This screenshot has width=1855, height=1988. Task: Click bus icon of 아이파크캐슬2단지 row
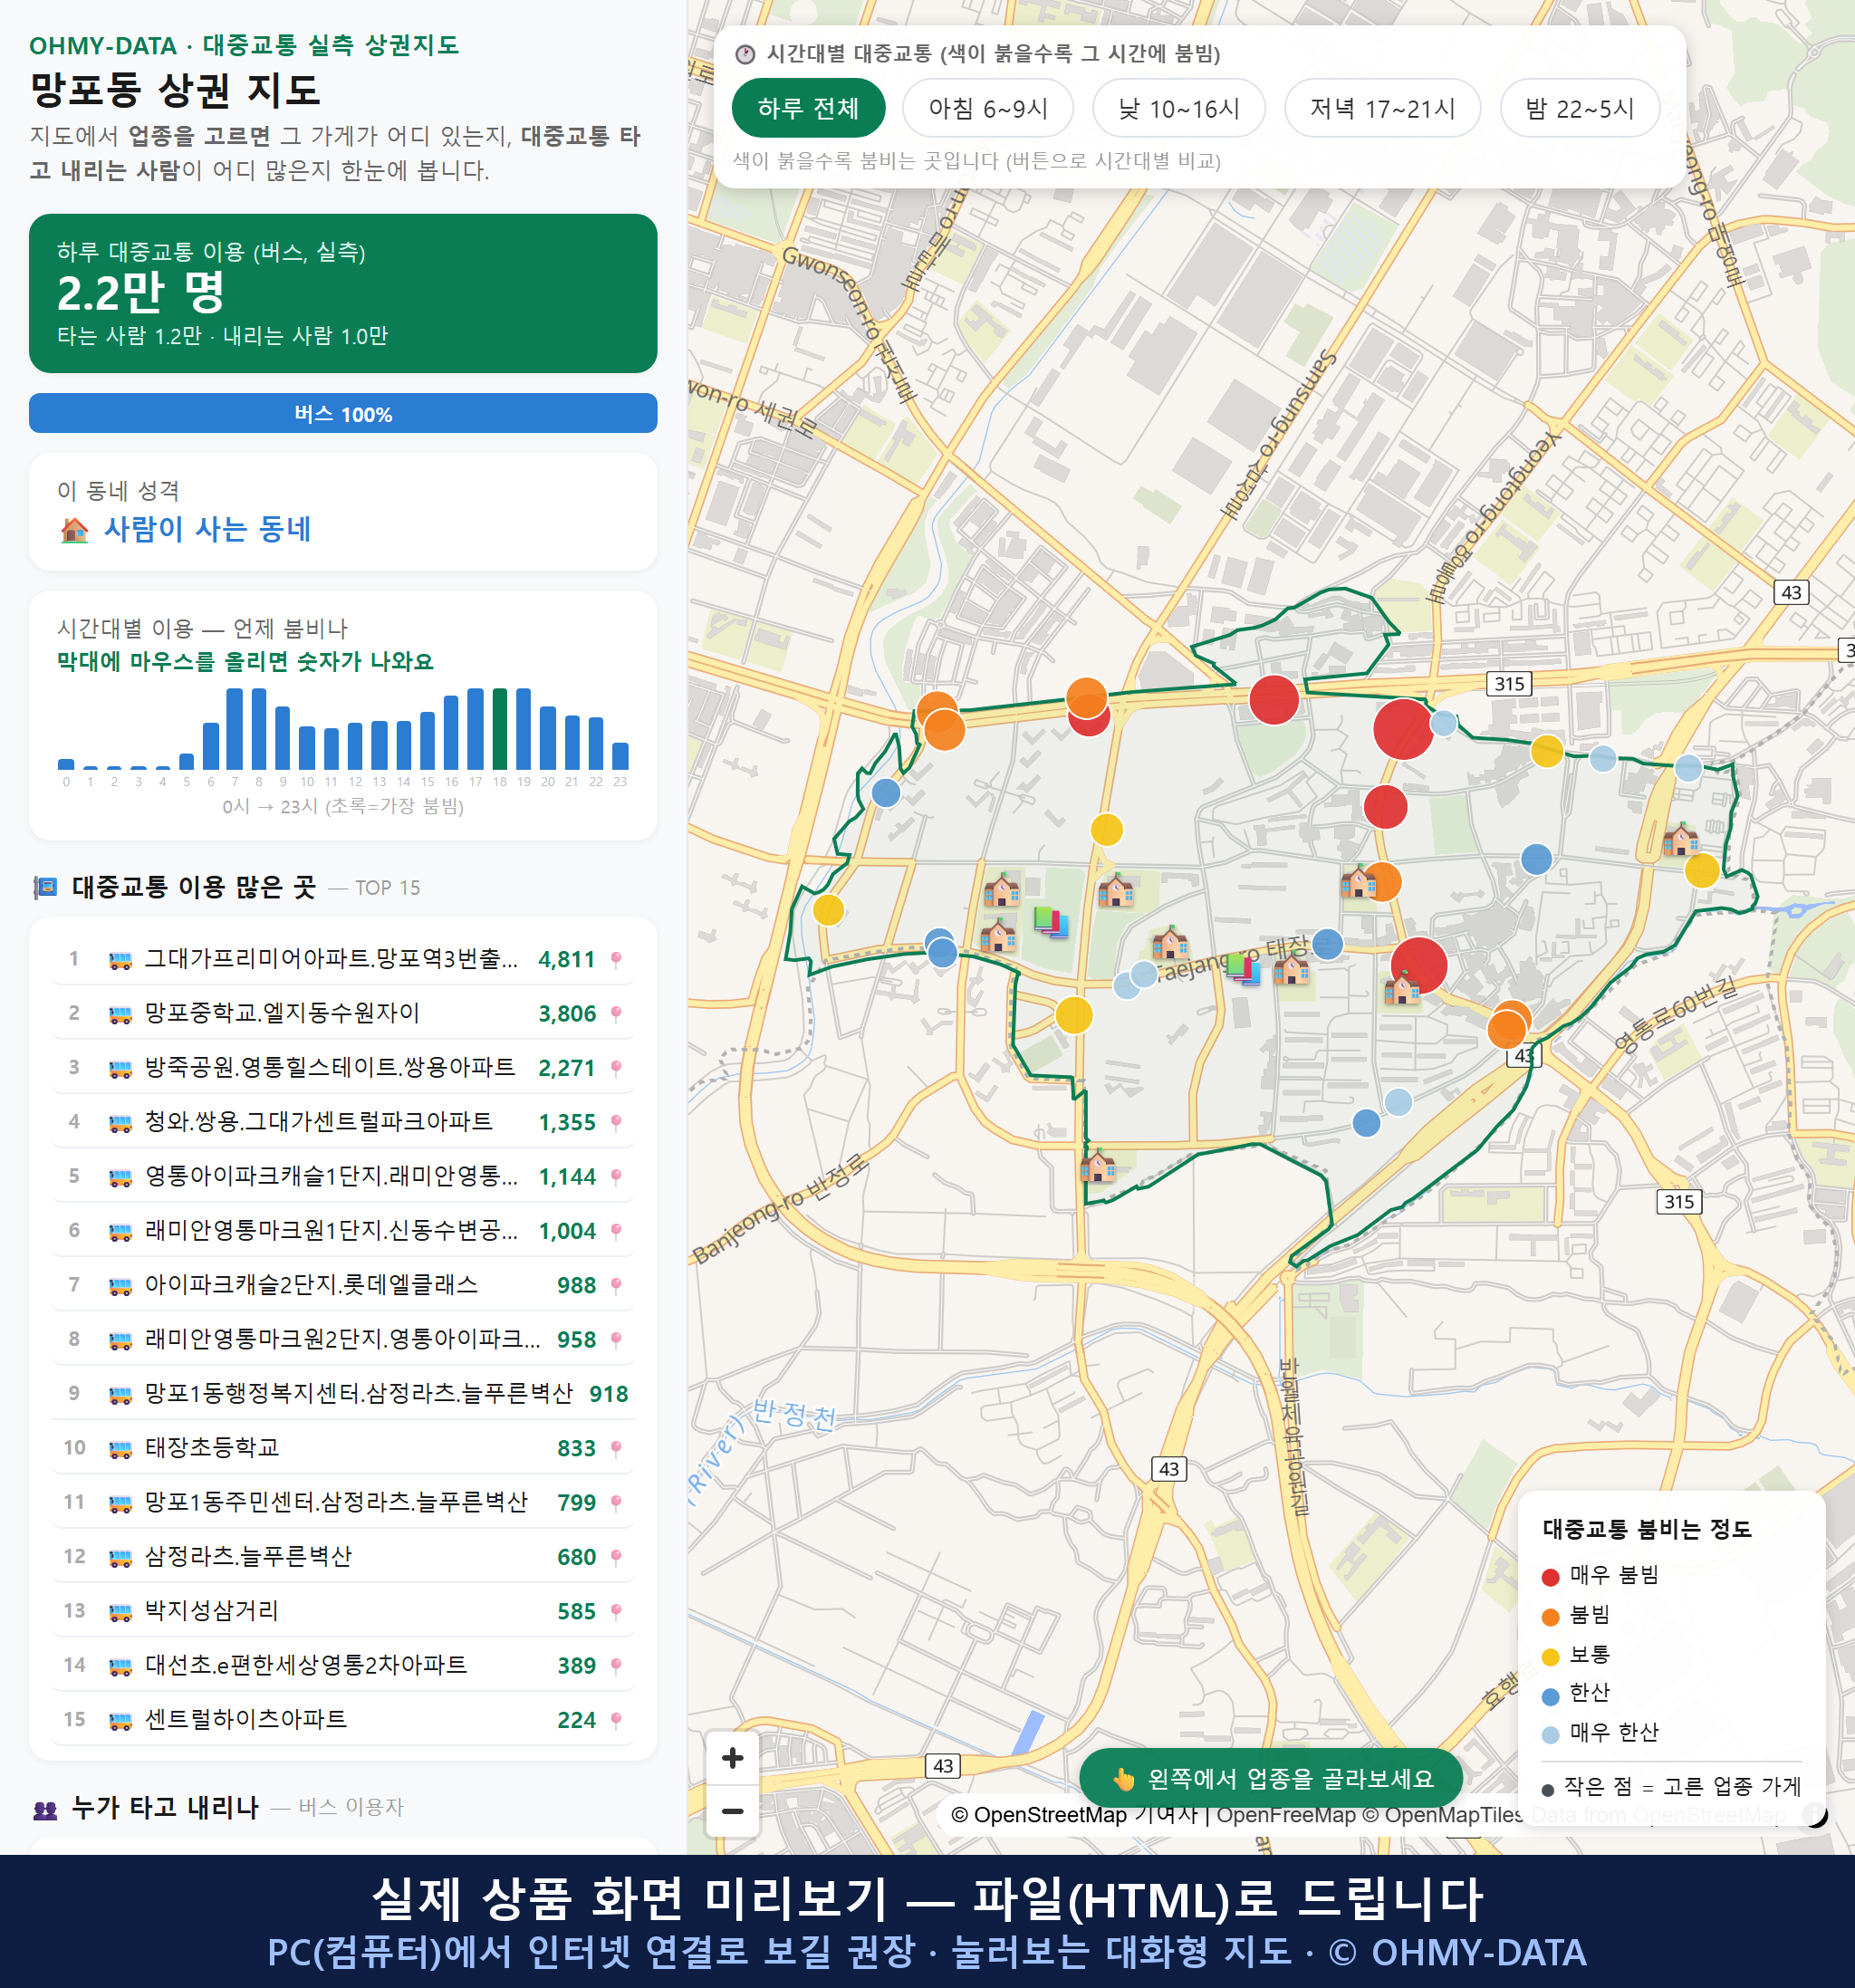pyautogui.click(x=120, y=1286)
